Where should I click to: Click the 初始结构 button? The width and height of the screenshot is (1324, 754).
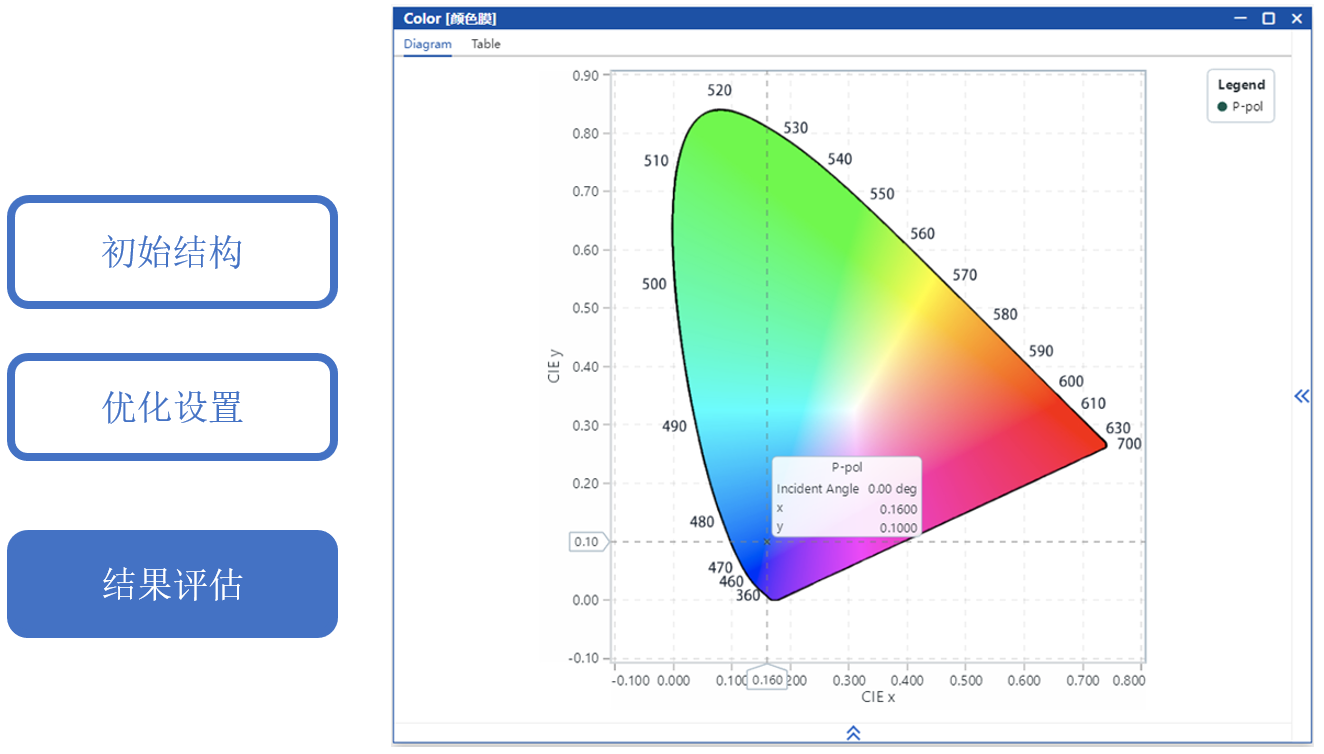point(172,252)
